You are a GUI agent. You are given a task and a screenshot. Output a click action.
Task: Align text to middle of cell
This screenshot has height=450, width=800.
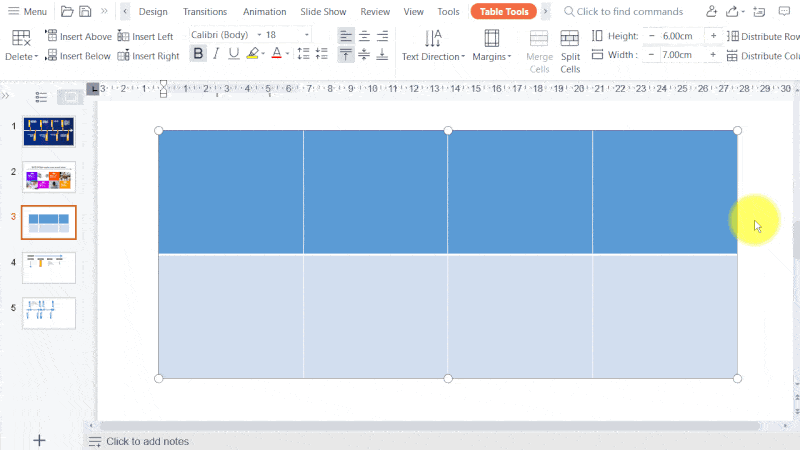[x=364, y=54]
